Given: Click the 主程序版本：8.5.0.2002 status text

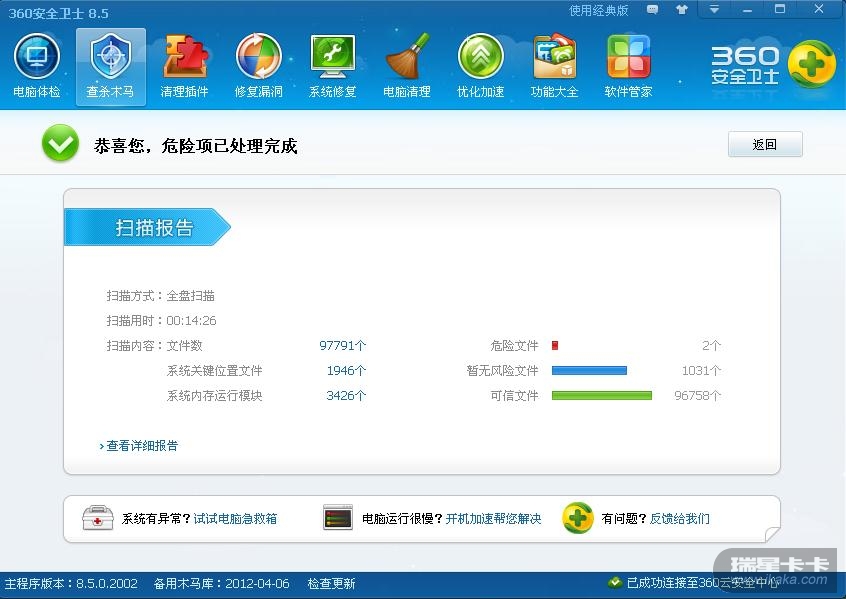Looking at the screenshot, I should (71, 583).
